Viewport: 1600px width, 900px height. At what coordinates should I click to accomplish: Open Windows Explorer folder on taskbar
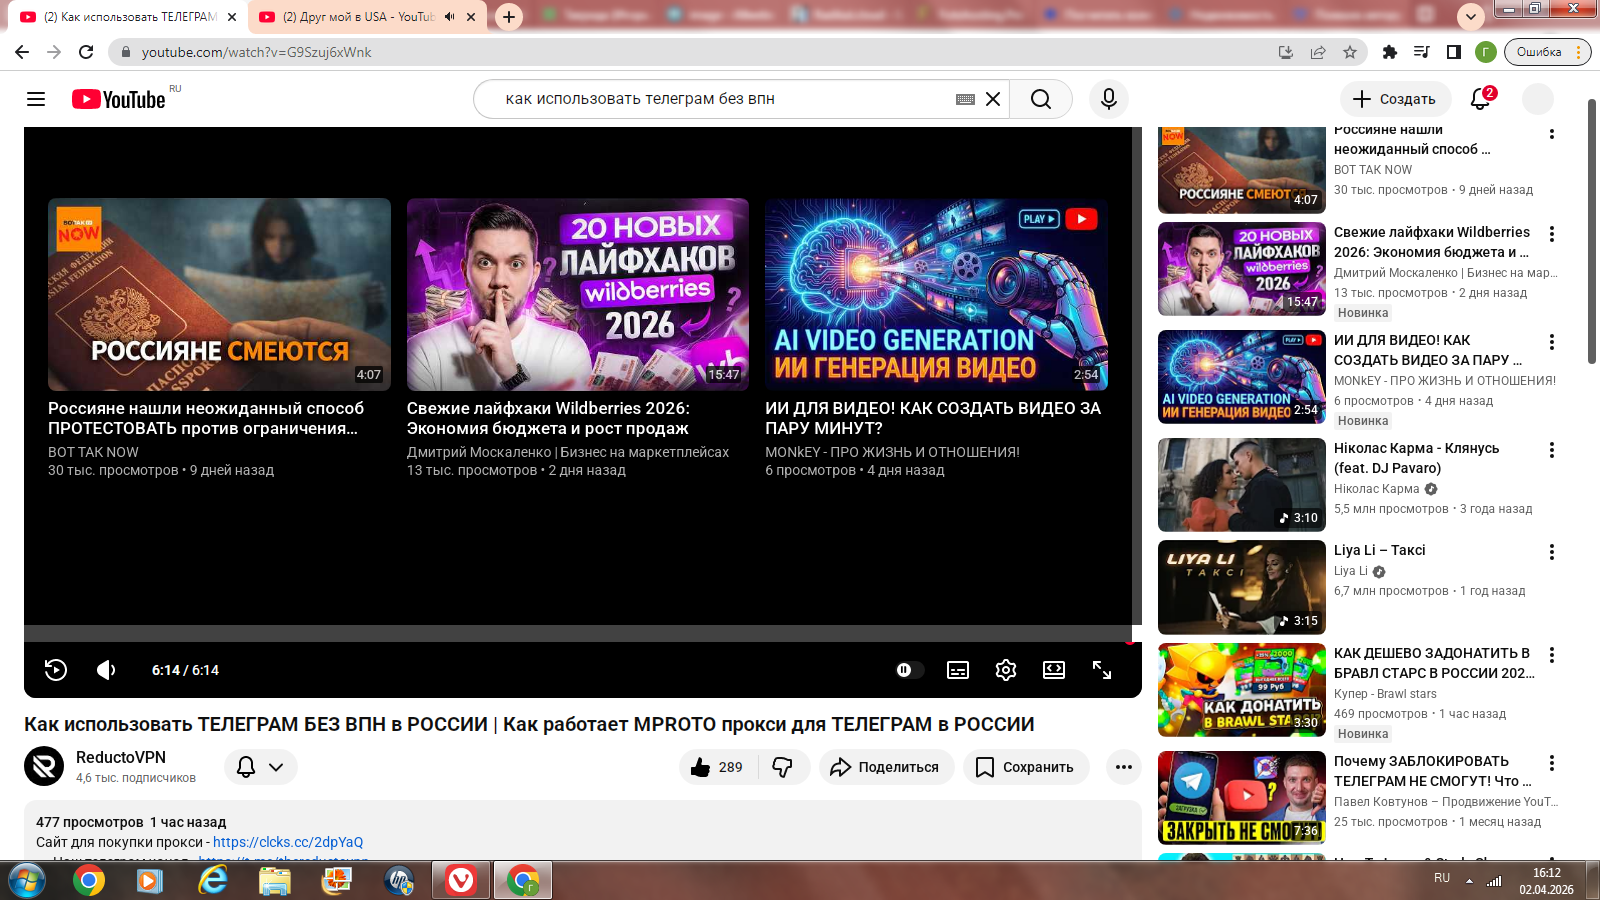click(274, 881)
